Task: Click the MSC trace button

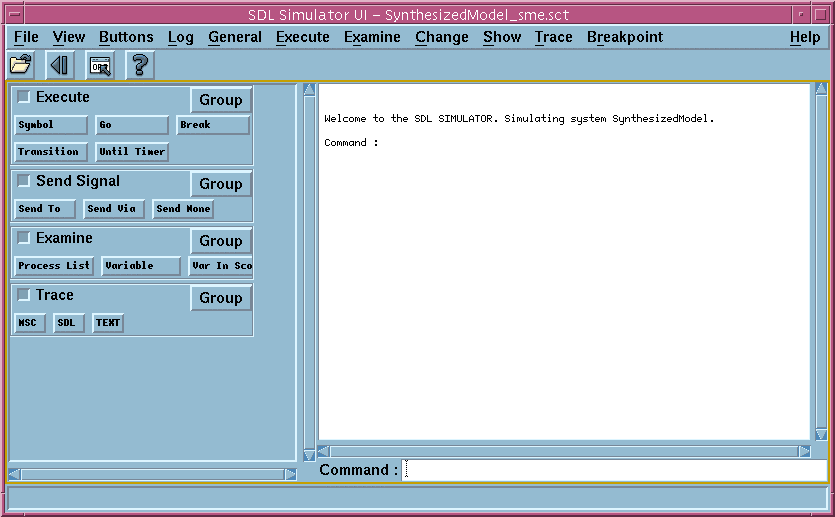Action: point(29,323)
